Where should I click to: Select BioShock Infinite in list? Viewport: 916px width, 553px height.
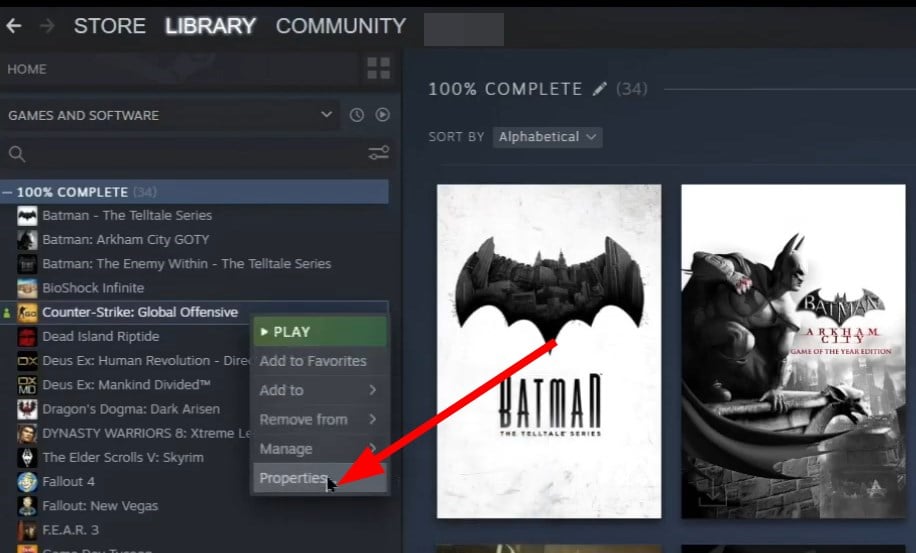point(93,288)
